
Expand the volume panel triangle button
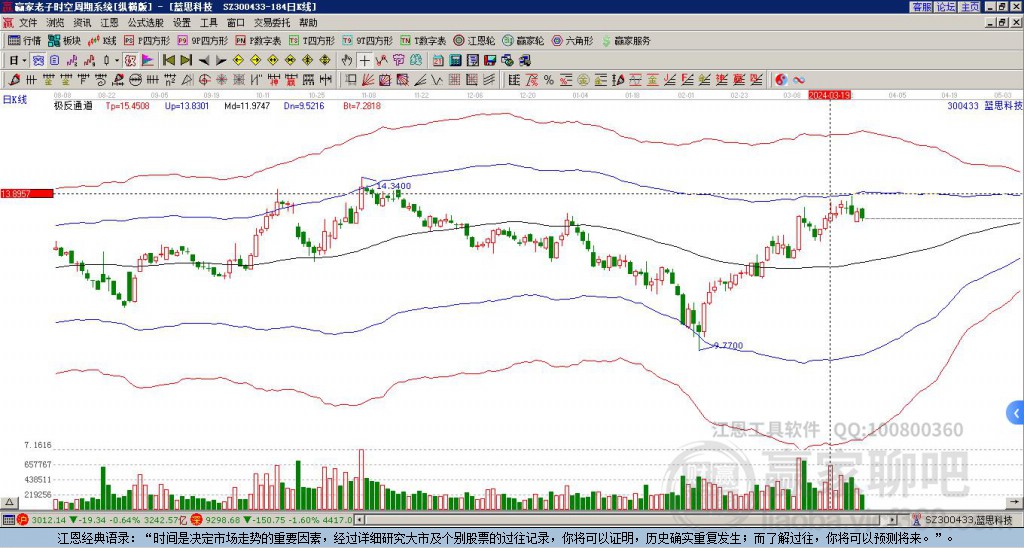tap(10, 503)
